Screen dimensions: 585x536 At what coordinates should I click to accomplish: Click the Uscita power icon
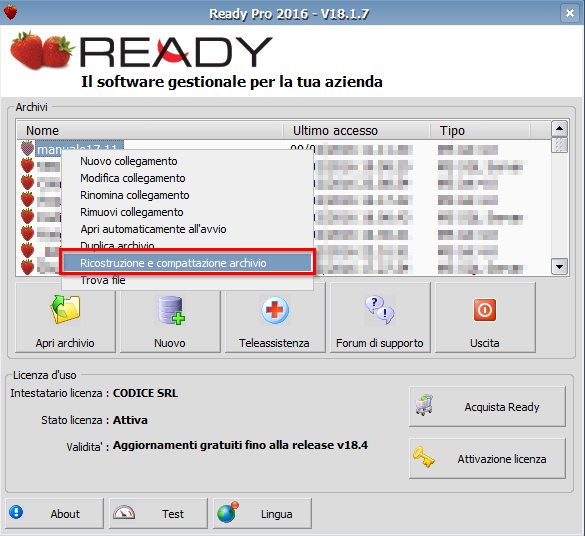[485, 310]
